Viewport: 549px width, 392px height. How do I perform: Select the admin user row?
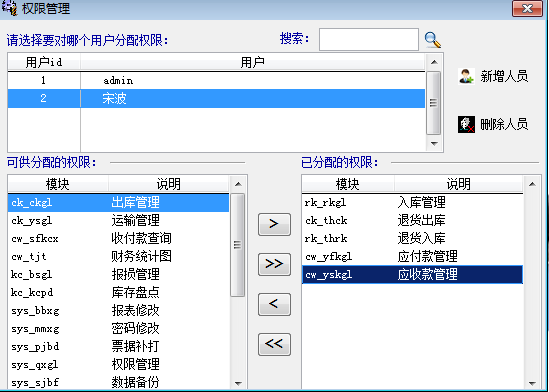(x=216, y=80)
